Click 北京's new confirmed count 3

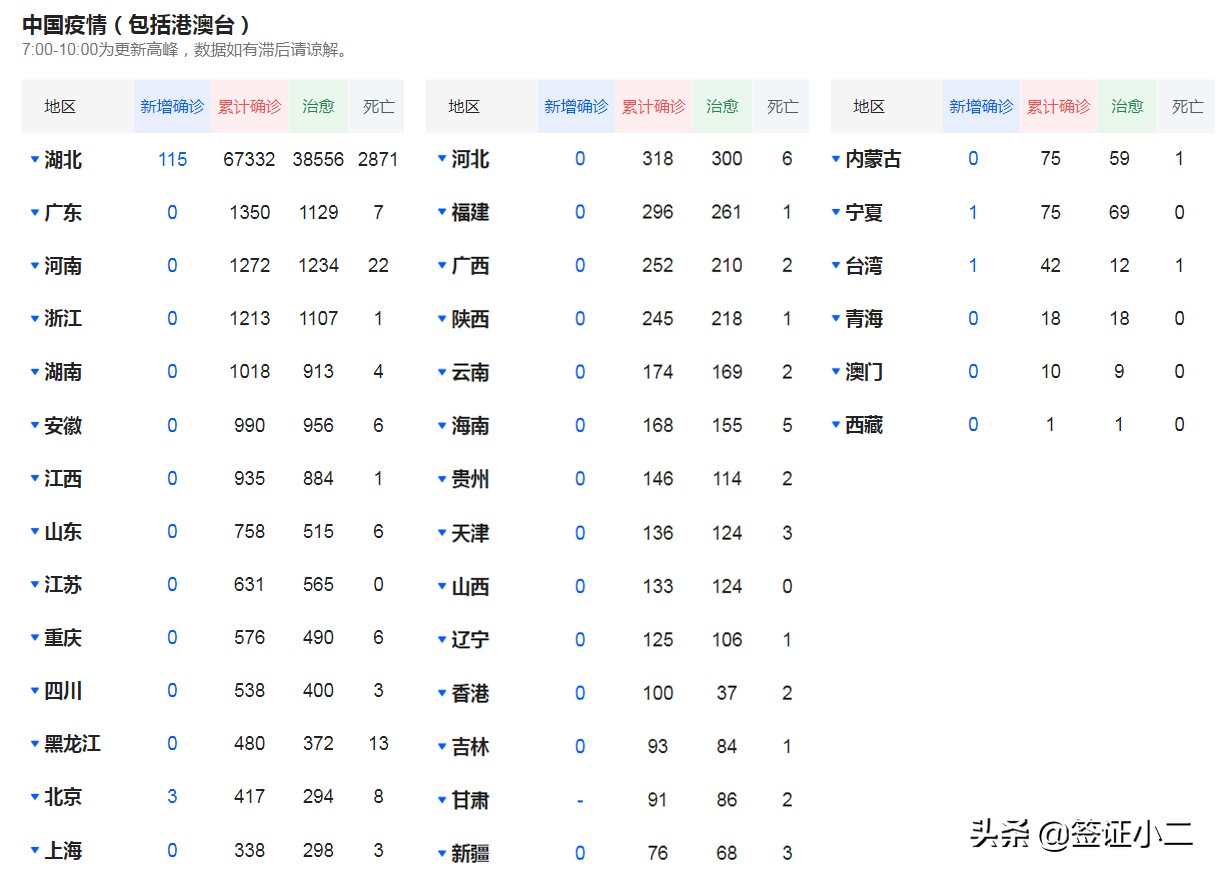[x=171, y=797]
